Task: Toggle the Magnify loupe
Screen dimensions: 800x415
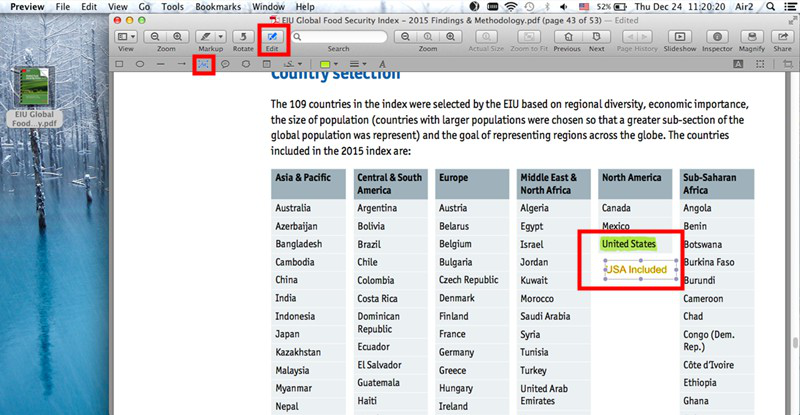Action: [752, 36]
